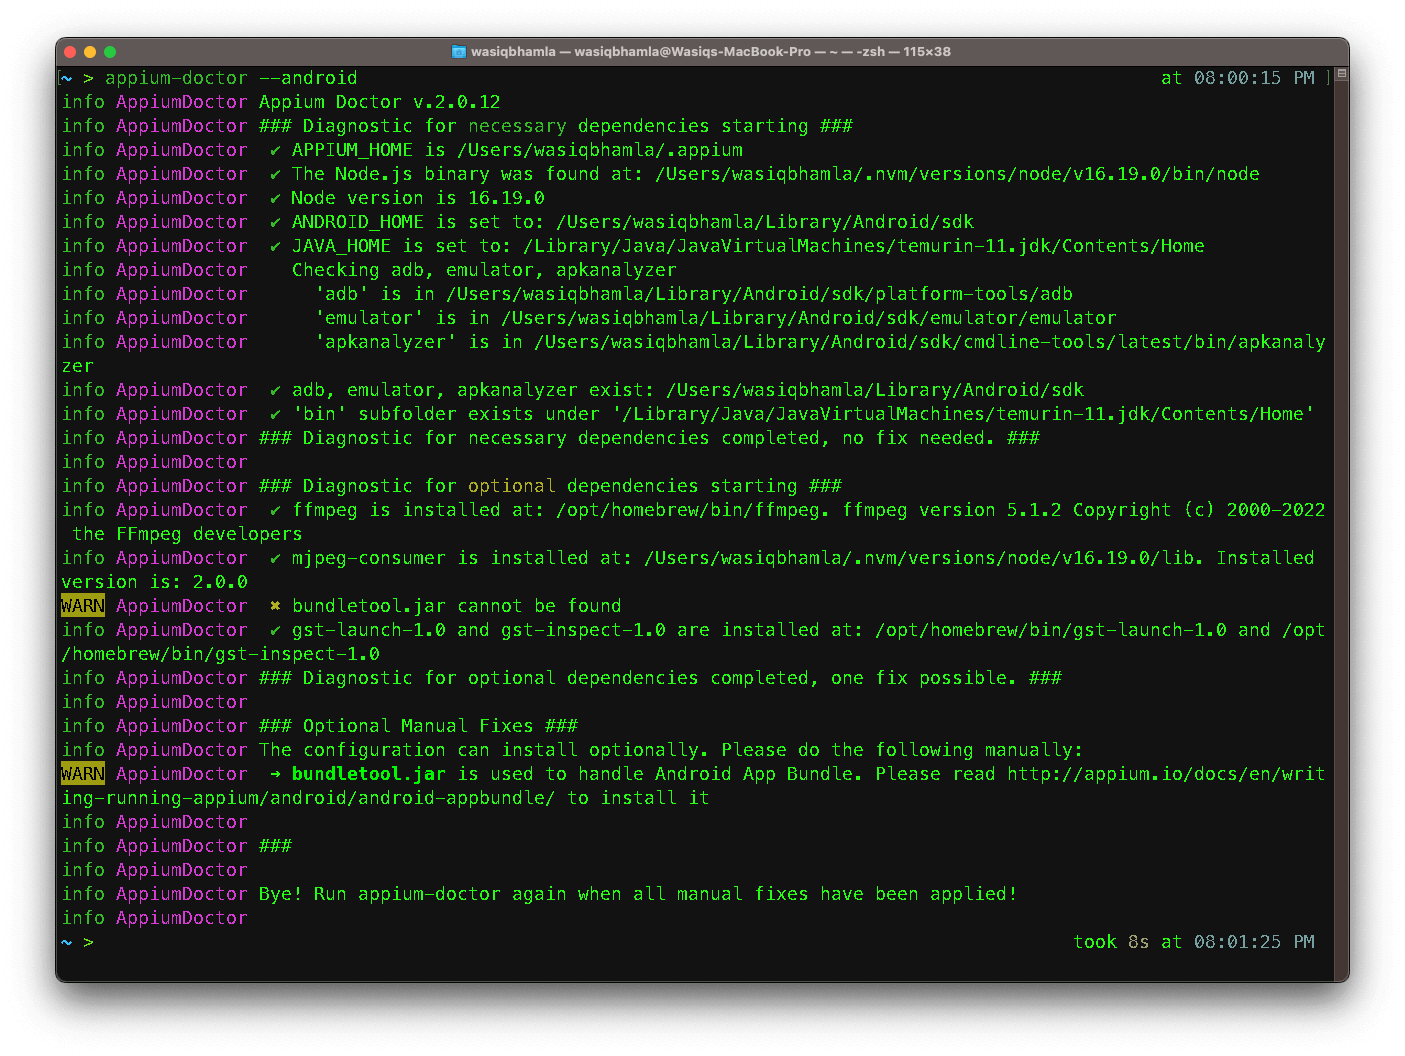This screenshot has width=1405, height=1056.
Task: Click the shell prompt tilde at the top left
Action: coord(66,77)
